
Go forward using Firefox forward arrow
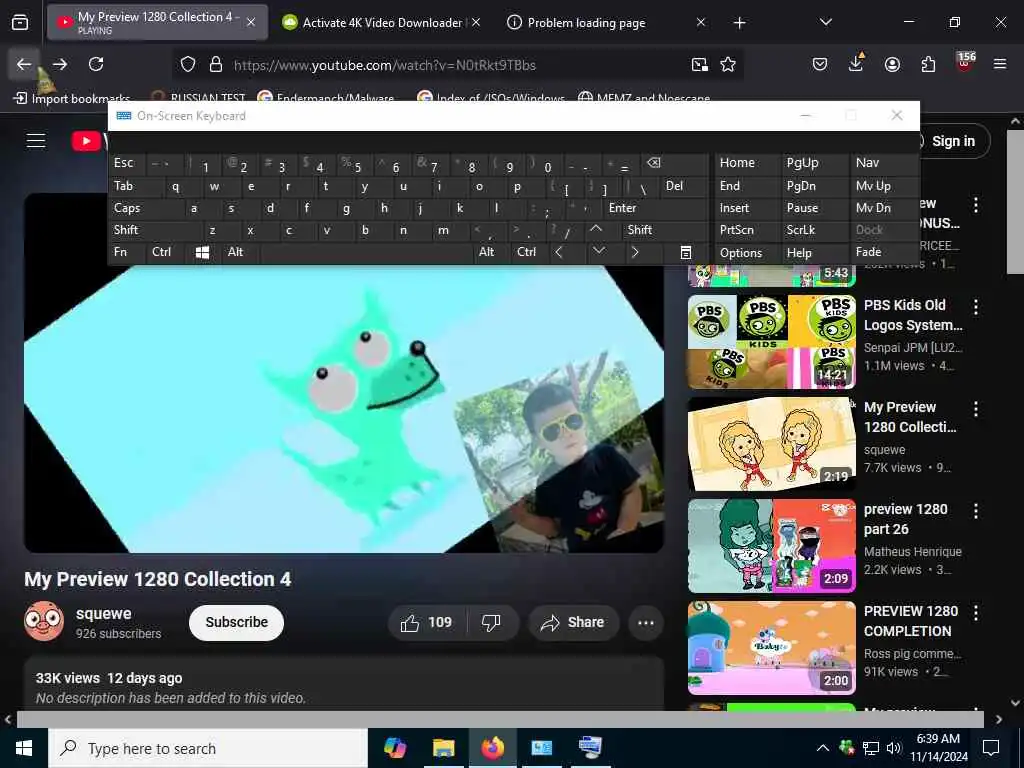click(x=60, y=65)
